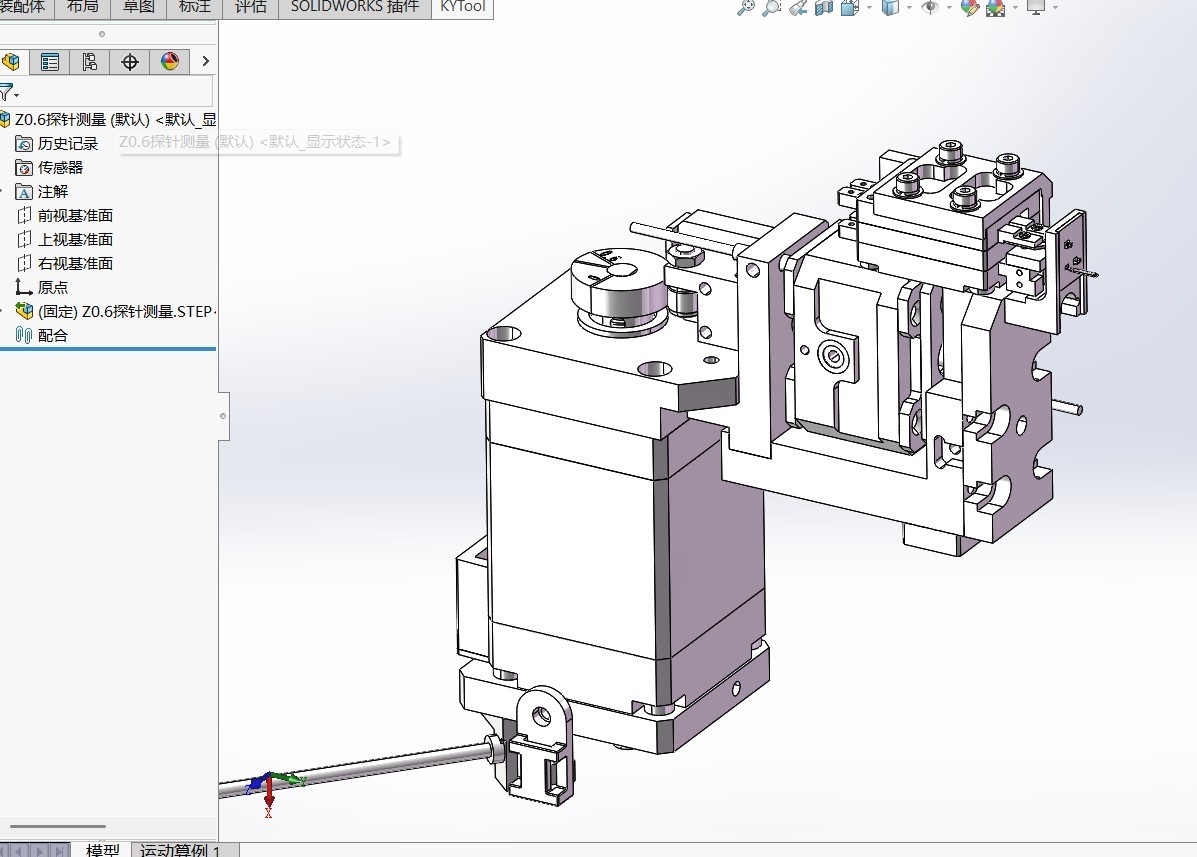Expand more manager tabs chevron

click(205, 61)
